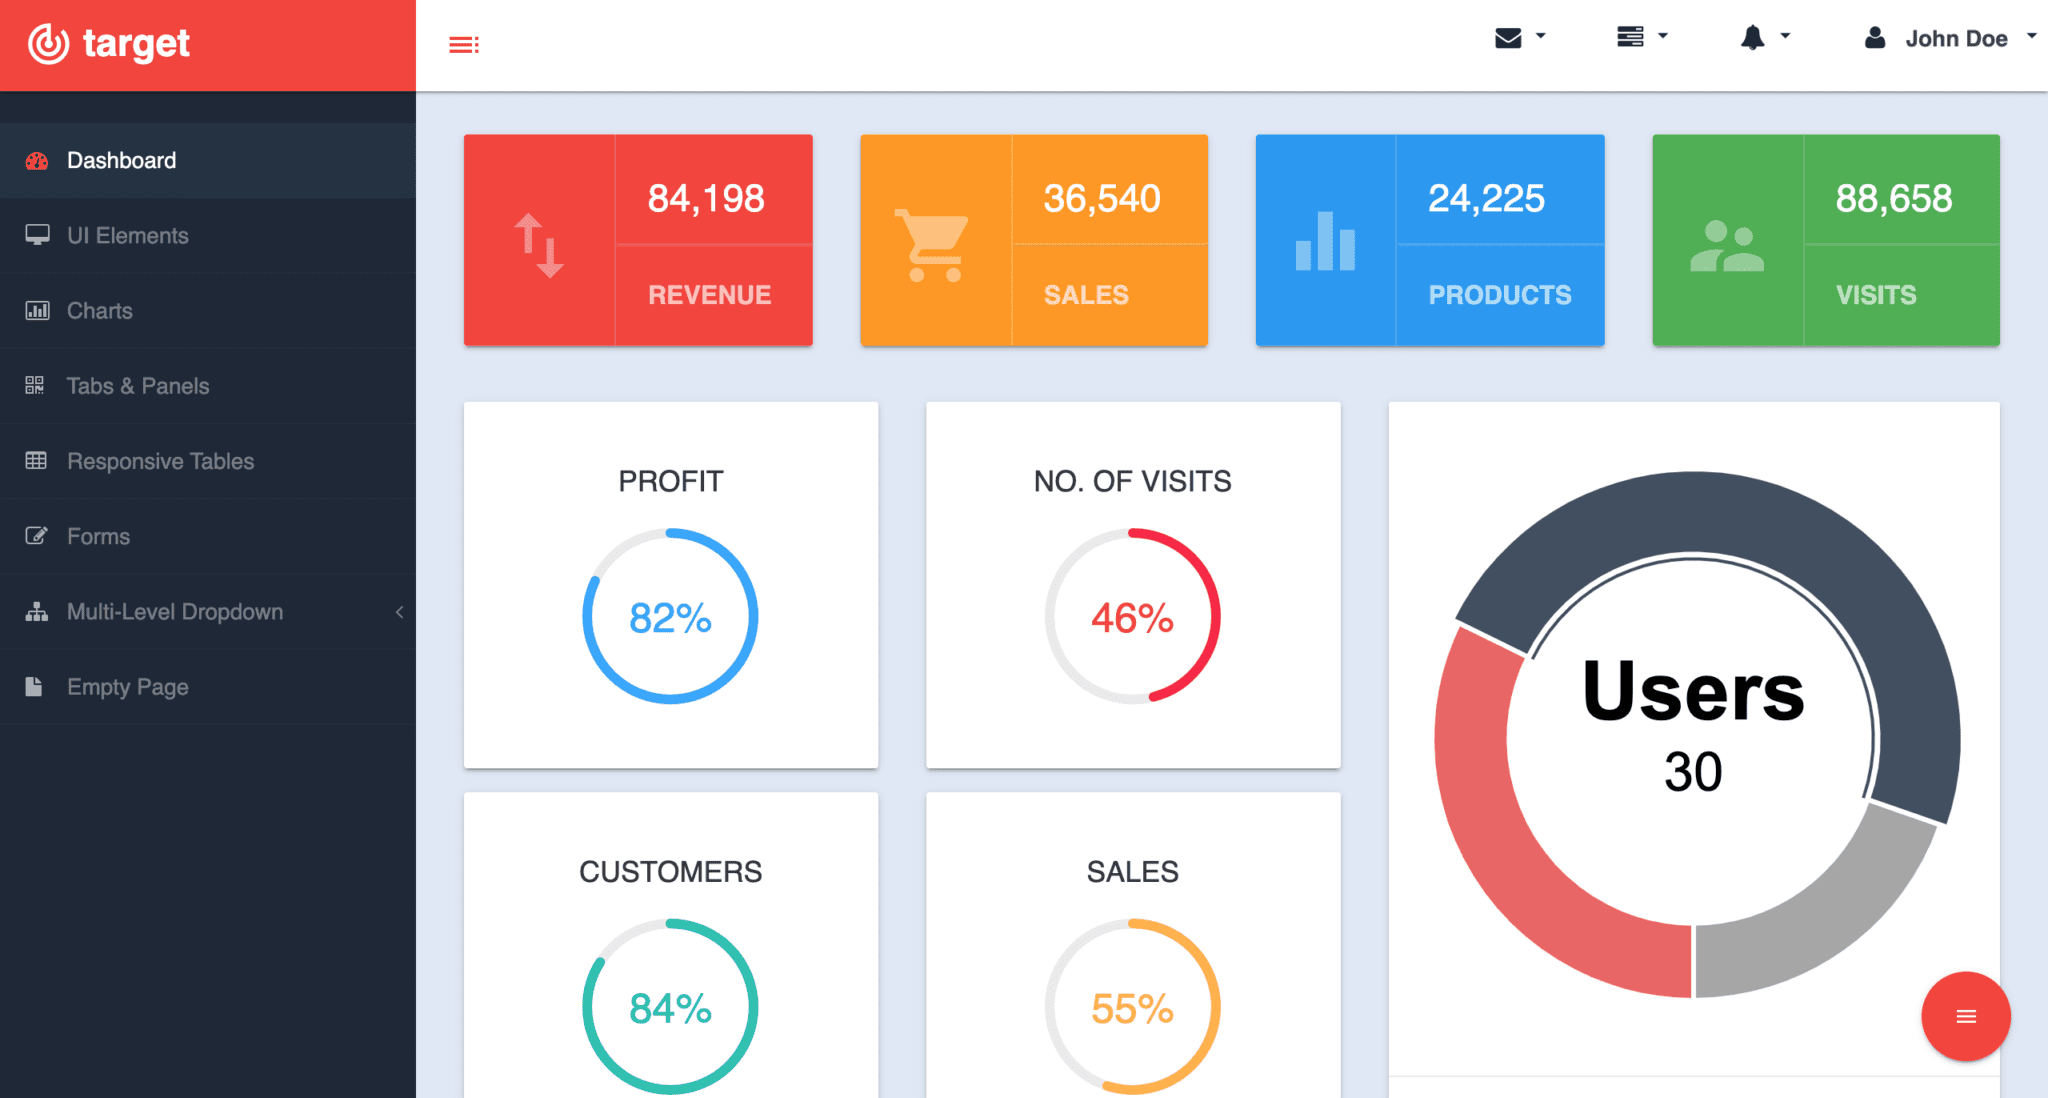Open the messages envelope icon

[1508, 37]
